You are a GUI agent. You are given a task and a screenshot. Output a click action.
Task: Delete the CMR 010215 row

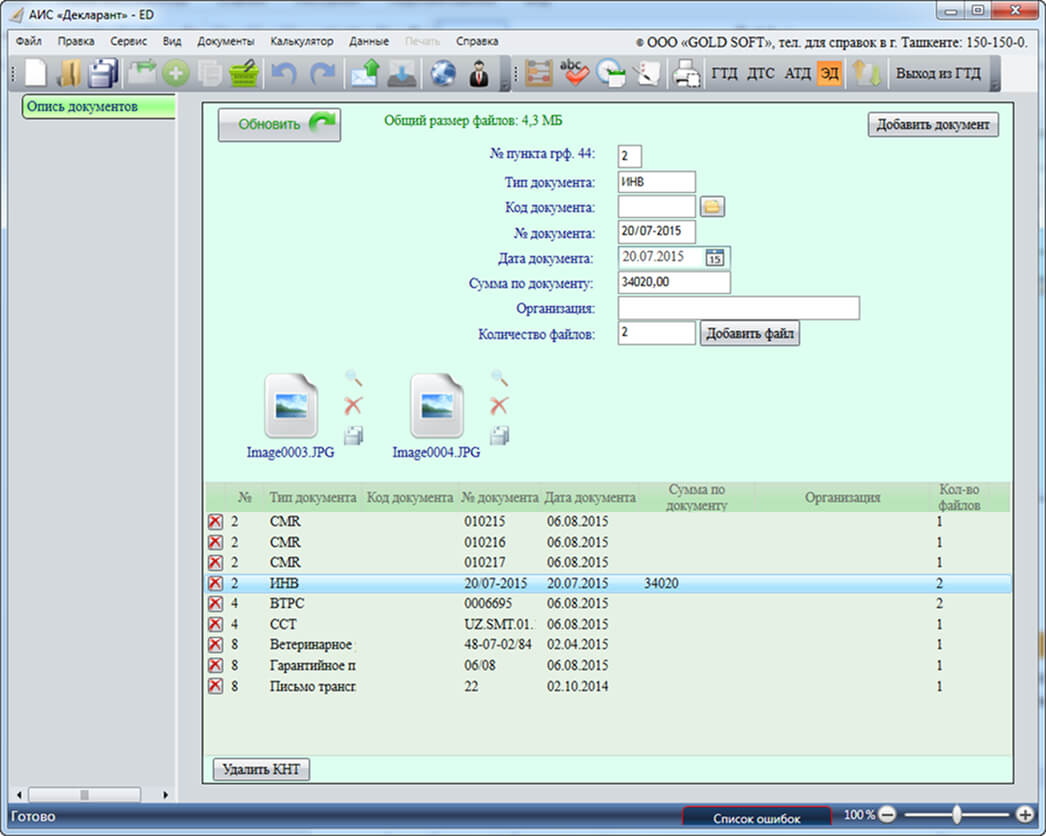[215, 522]
